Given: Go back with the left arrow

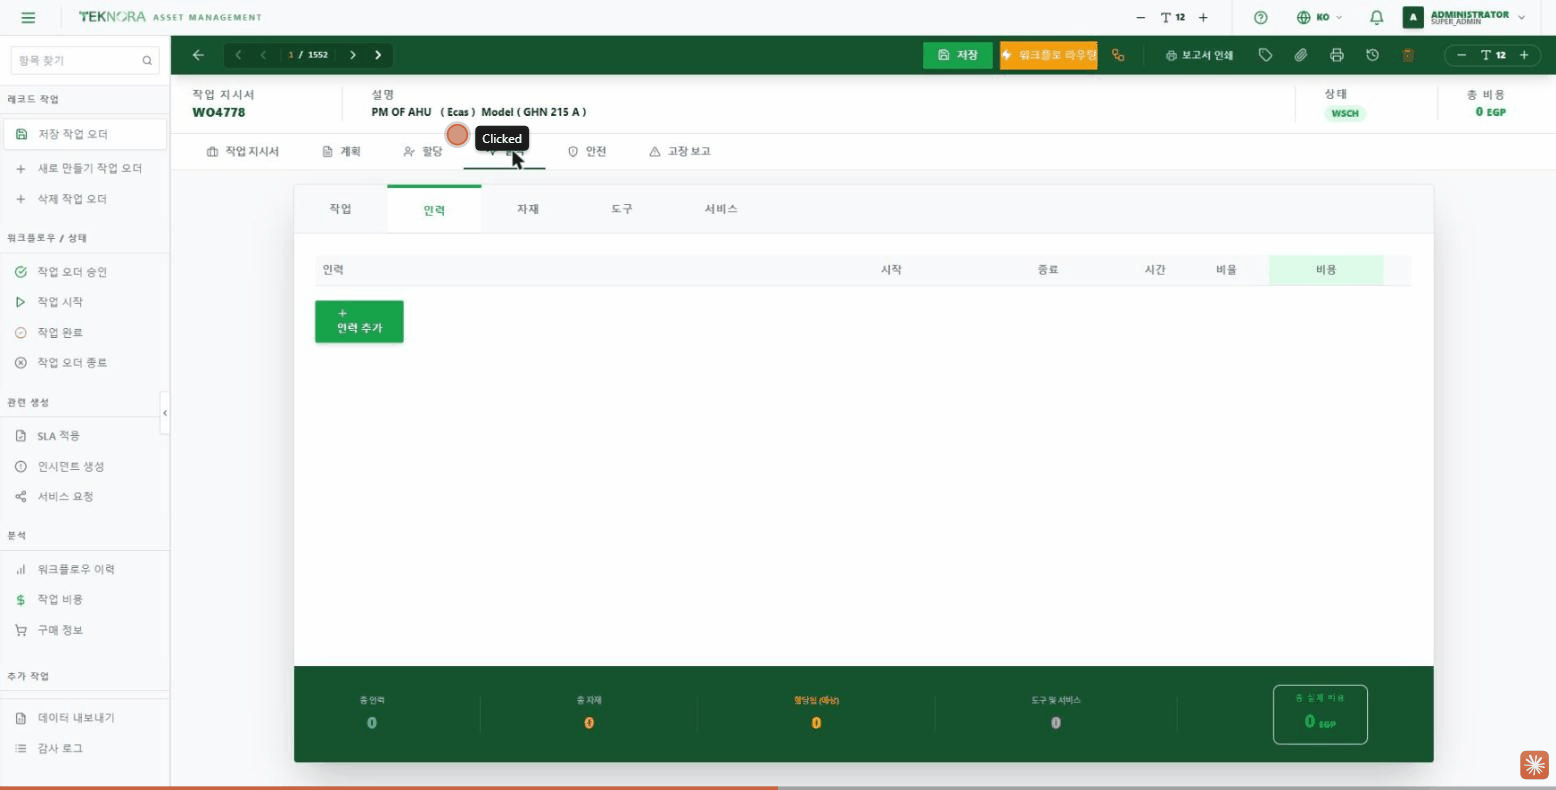Looking at the screenshot, I should [198, 55].
